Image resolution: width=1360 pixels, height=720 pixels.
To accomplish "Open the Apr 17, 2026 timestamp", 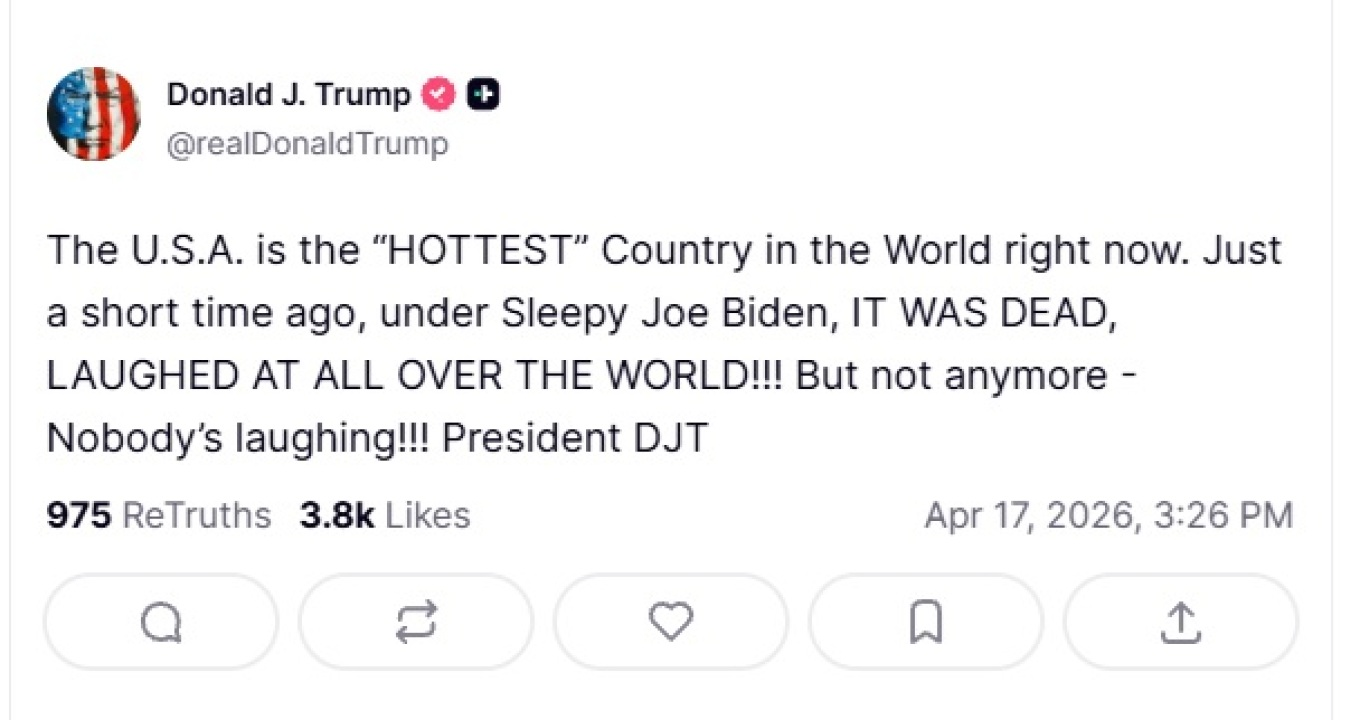I will 1108,516.
